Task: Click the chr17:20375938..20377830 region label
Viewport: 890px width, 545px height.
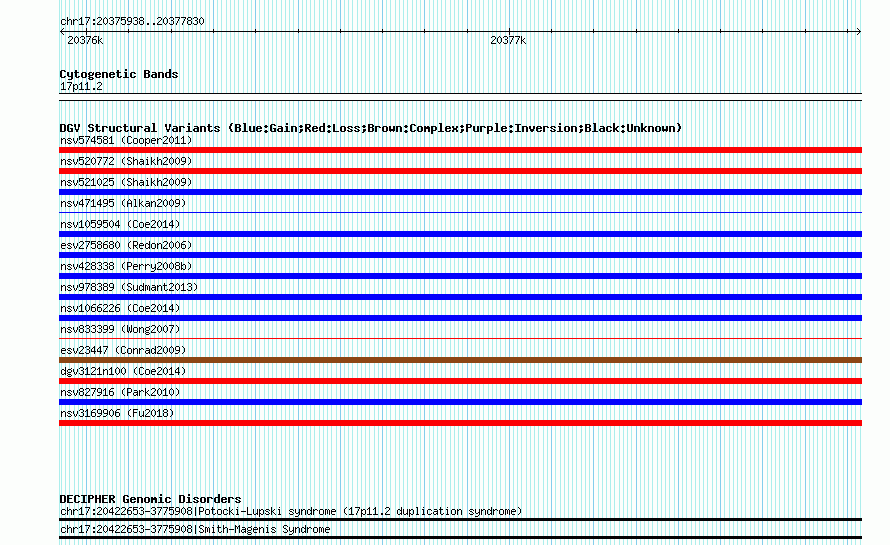Action: [132, 21]
